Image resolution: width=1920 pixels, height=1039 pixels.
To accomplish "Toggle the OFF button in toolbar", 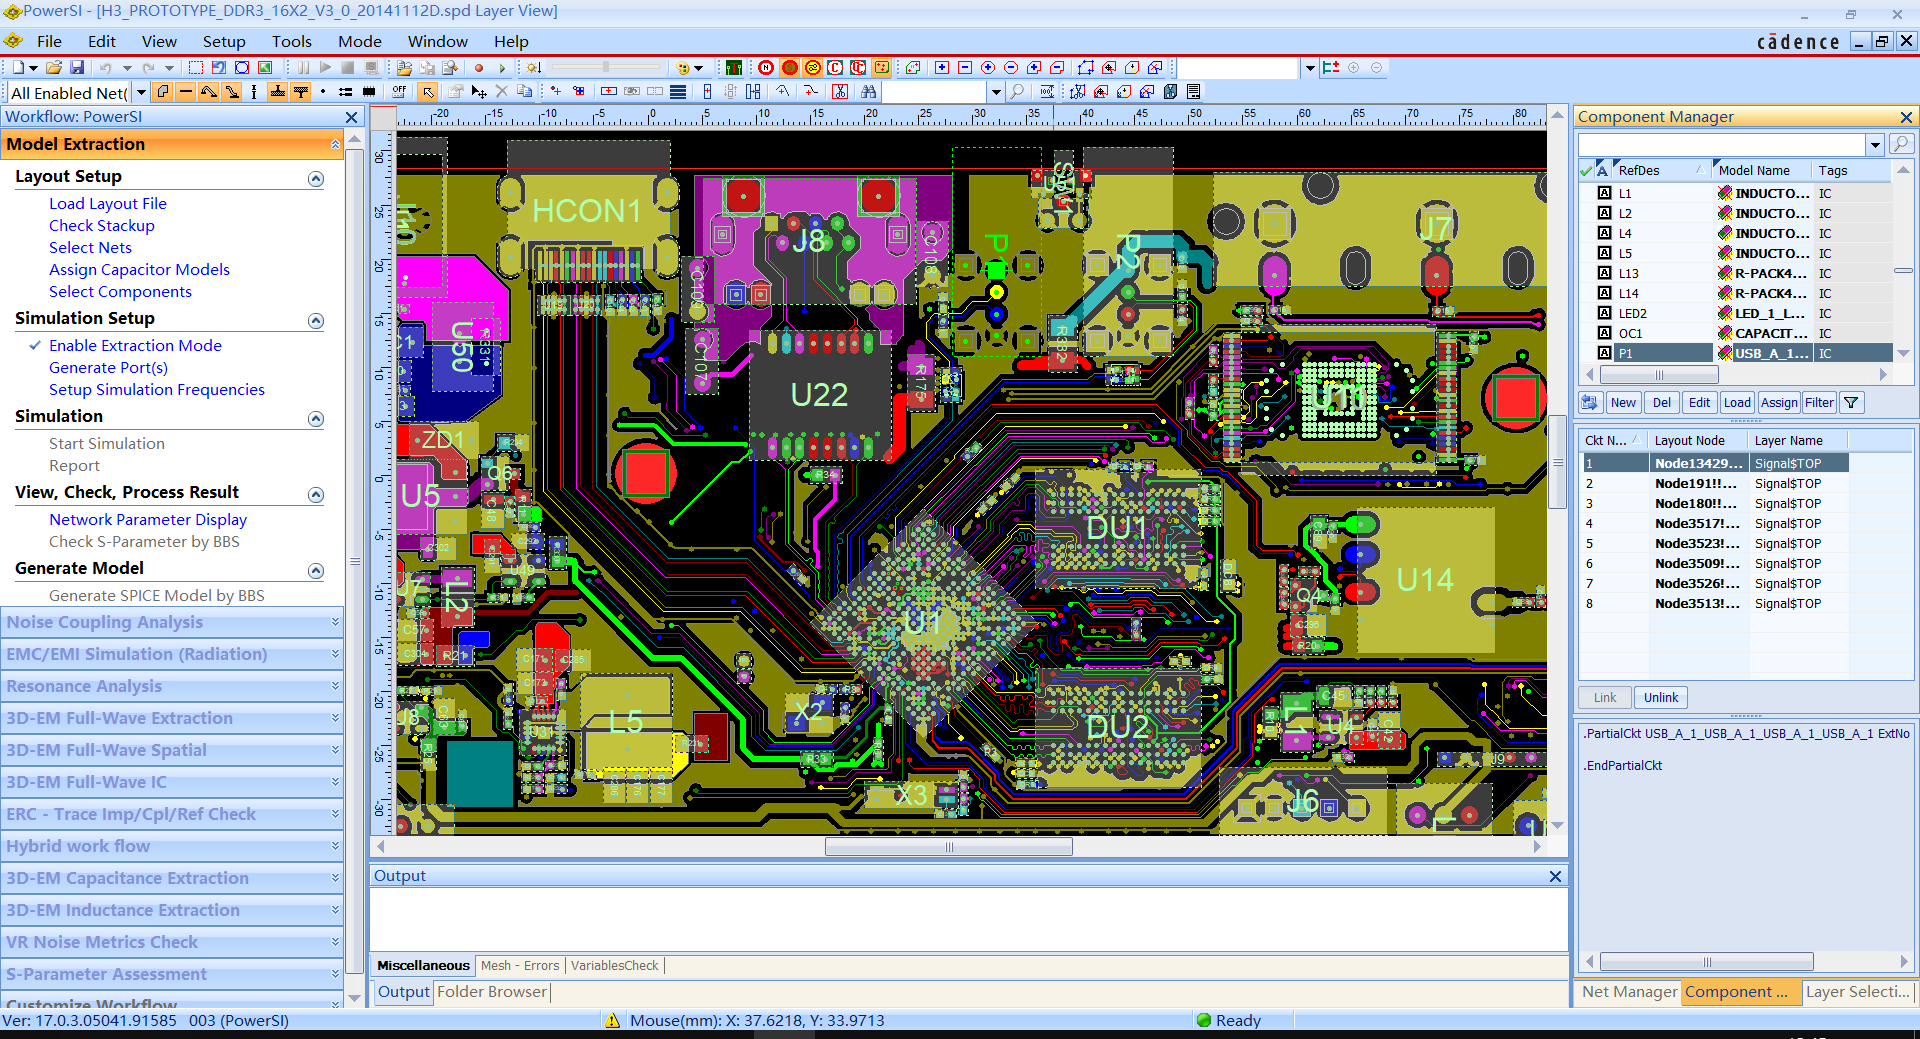I will (x=399, y=92).
